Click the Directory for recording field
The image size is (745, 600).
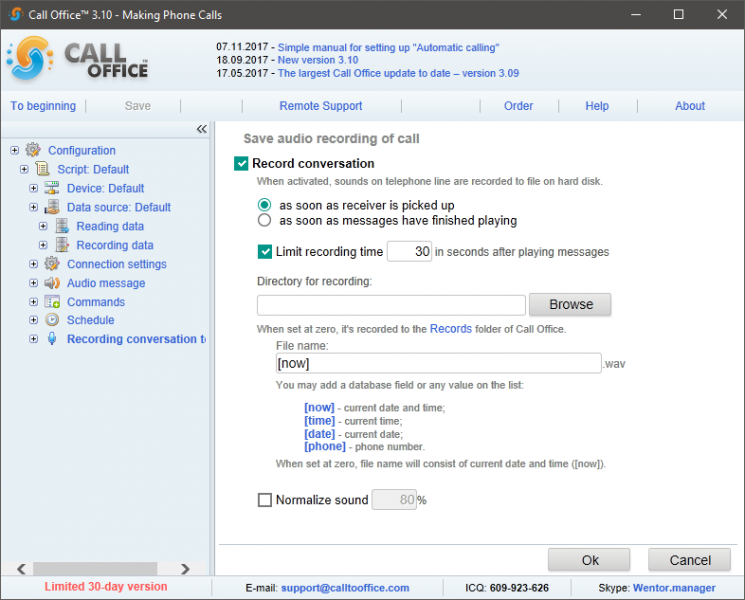(391, 305)
